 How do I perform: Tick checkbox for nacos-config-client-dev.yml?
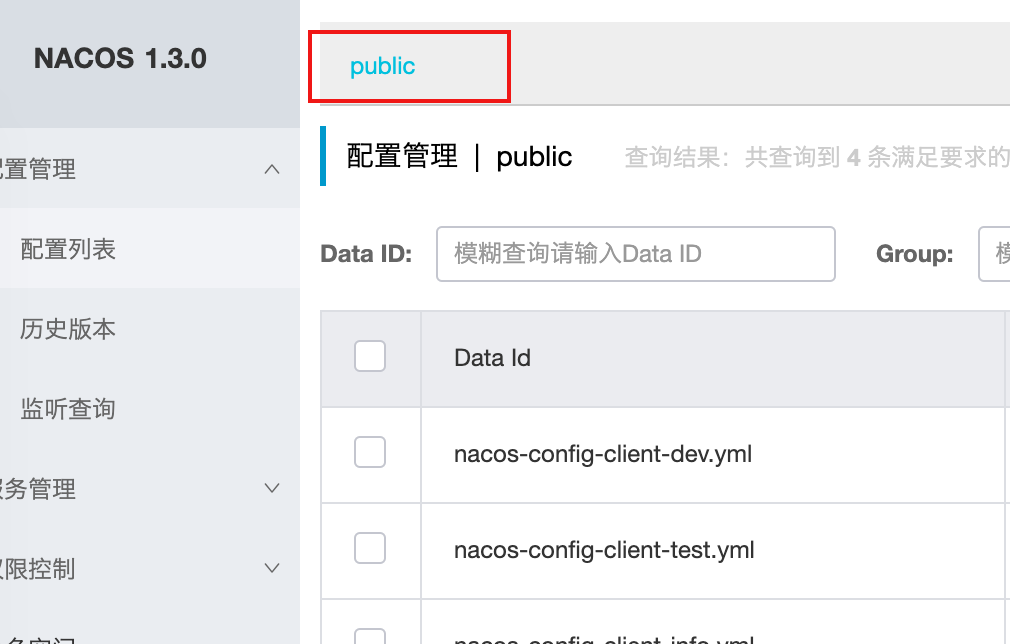pos(370,452)
